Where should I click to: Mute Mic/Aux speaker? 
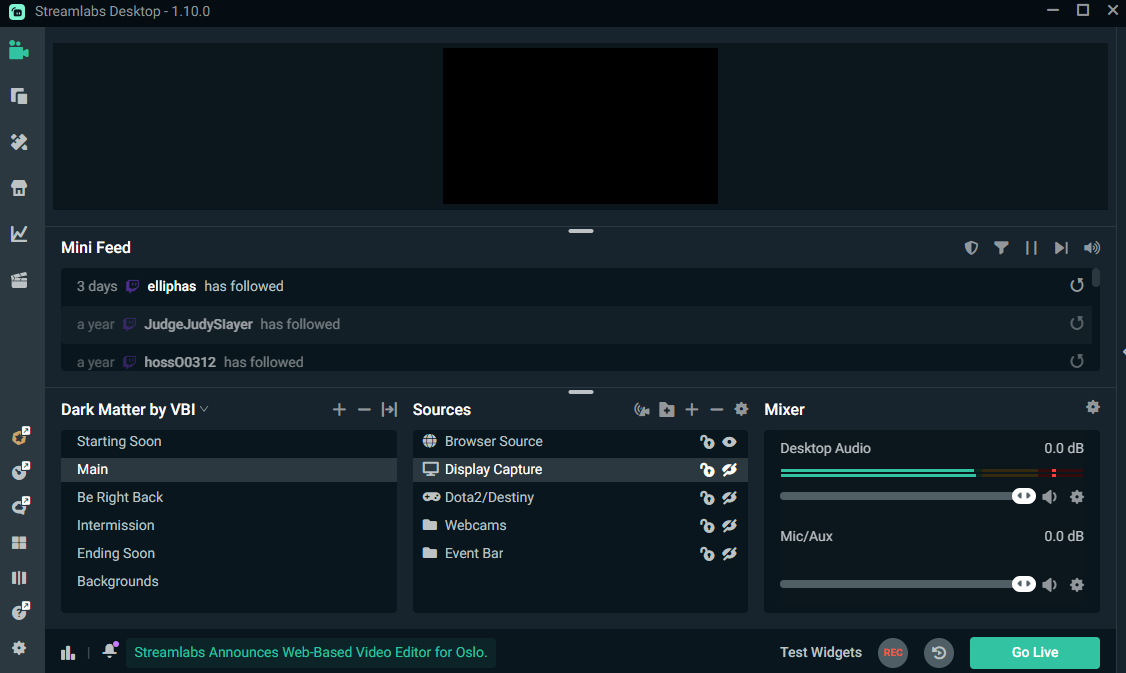coord(1050,585)
